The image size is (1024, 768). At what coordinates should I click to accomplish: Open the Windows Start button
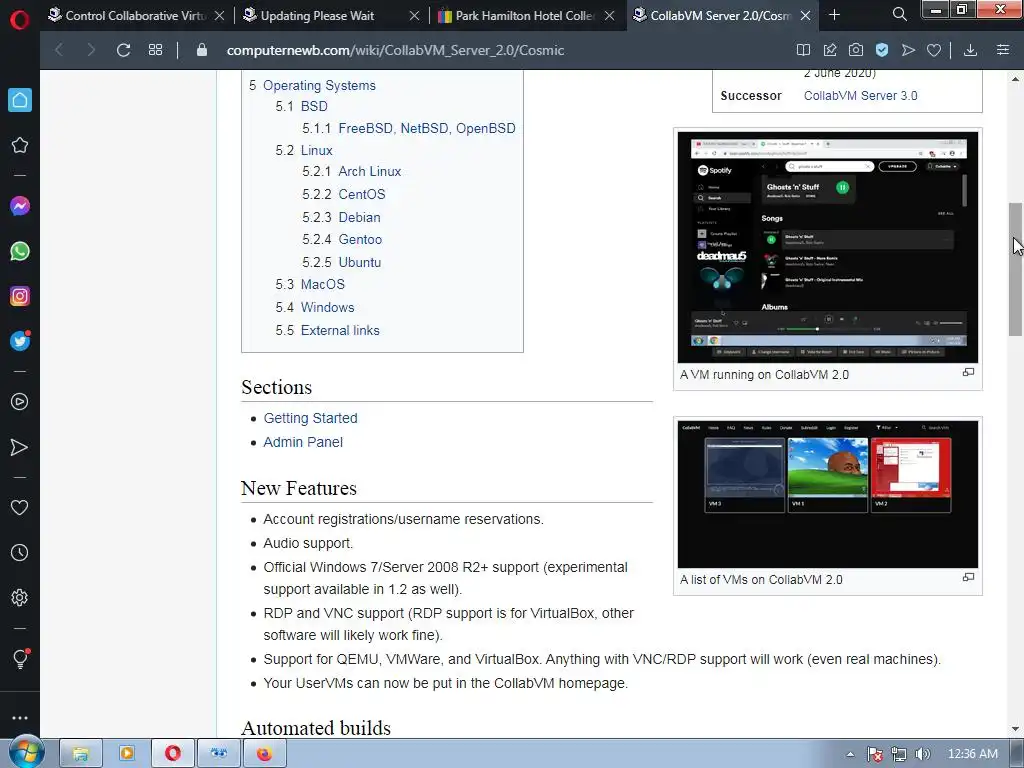click(26, 754)
